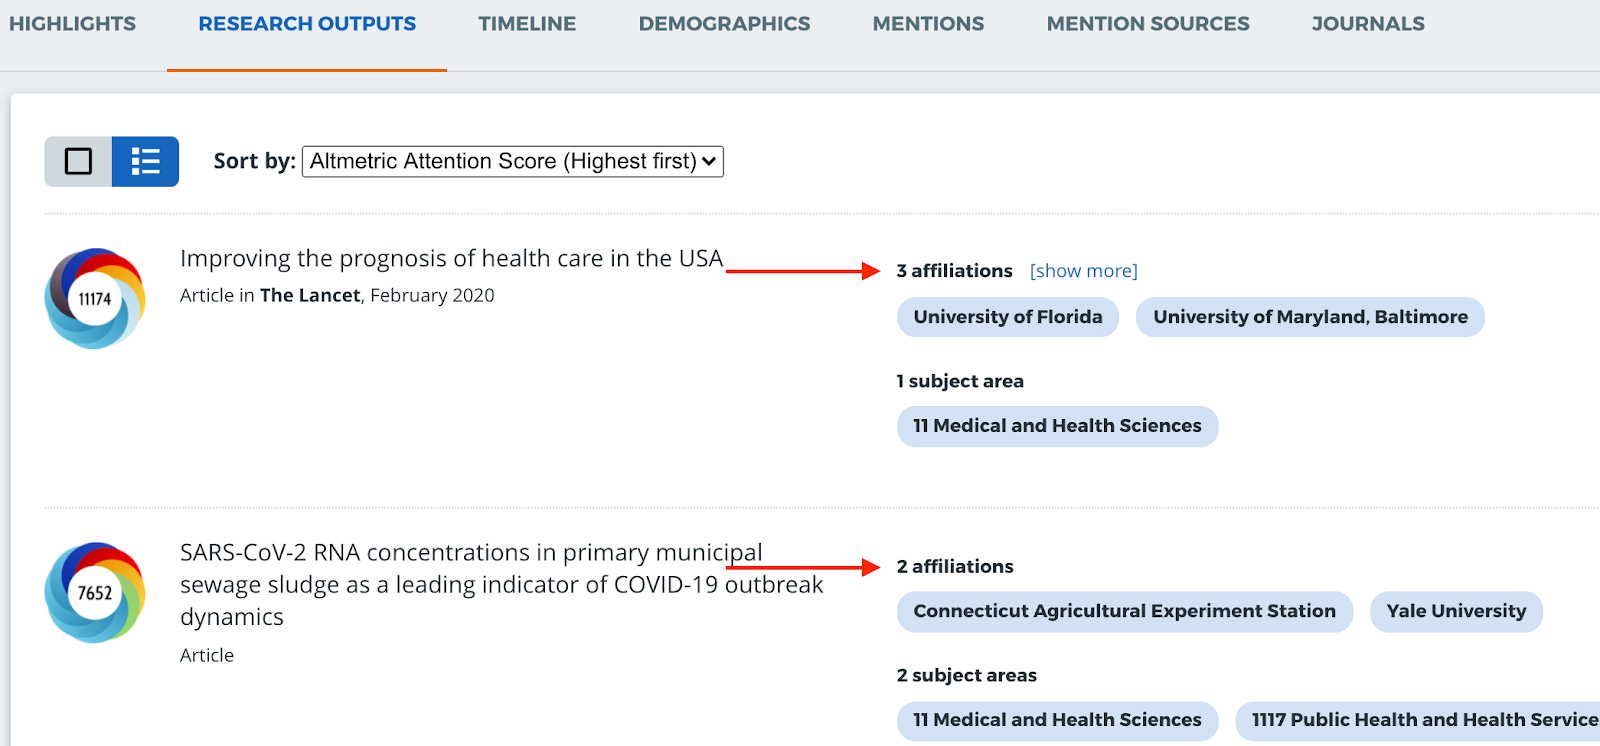Switch to the Demographics tab
The width and height of the screenshot is (1600, 746).
(x=724, y=24)
